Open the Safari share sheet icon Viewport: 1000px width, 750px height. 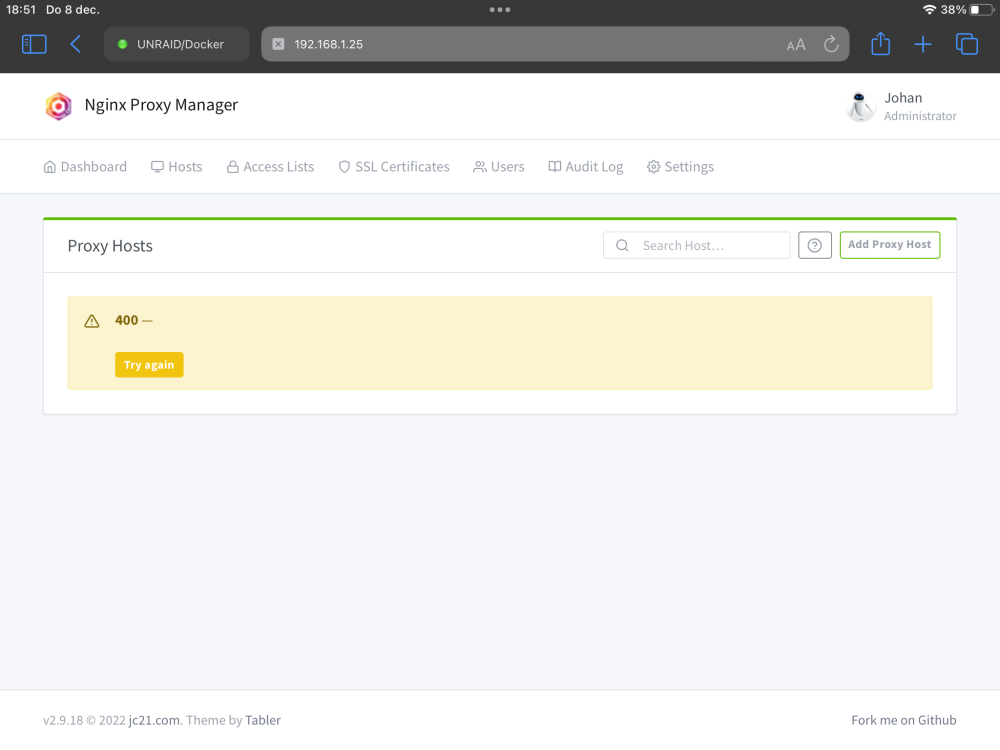coord(881,43)
